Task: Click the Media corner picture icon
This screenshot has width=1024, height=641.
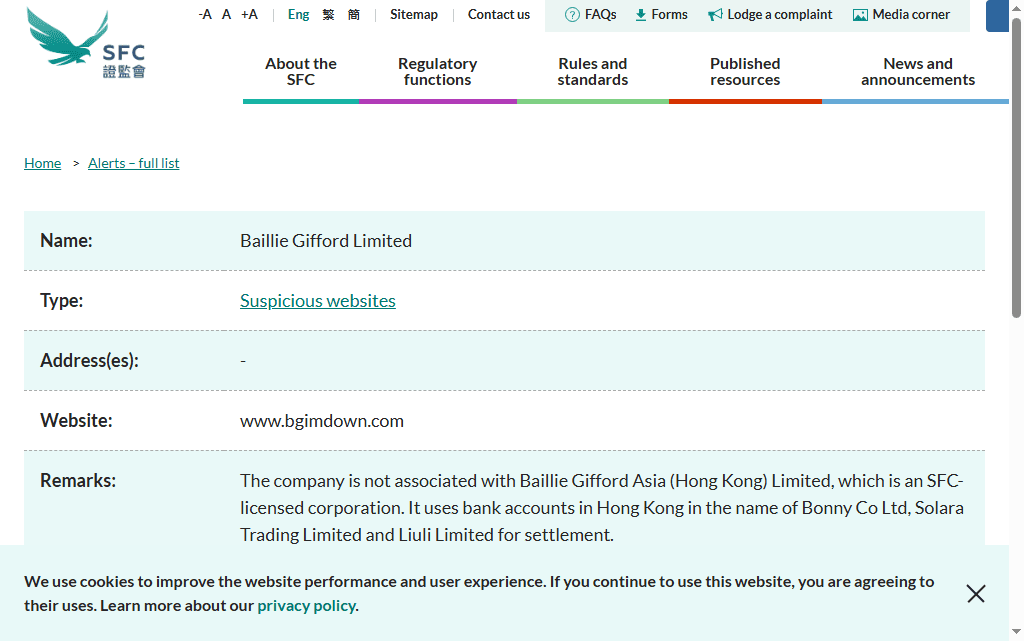Action: 860,14
